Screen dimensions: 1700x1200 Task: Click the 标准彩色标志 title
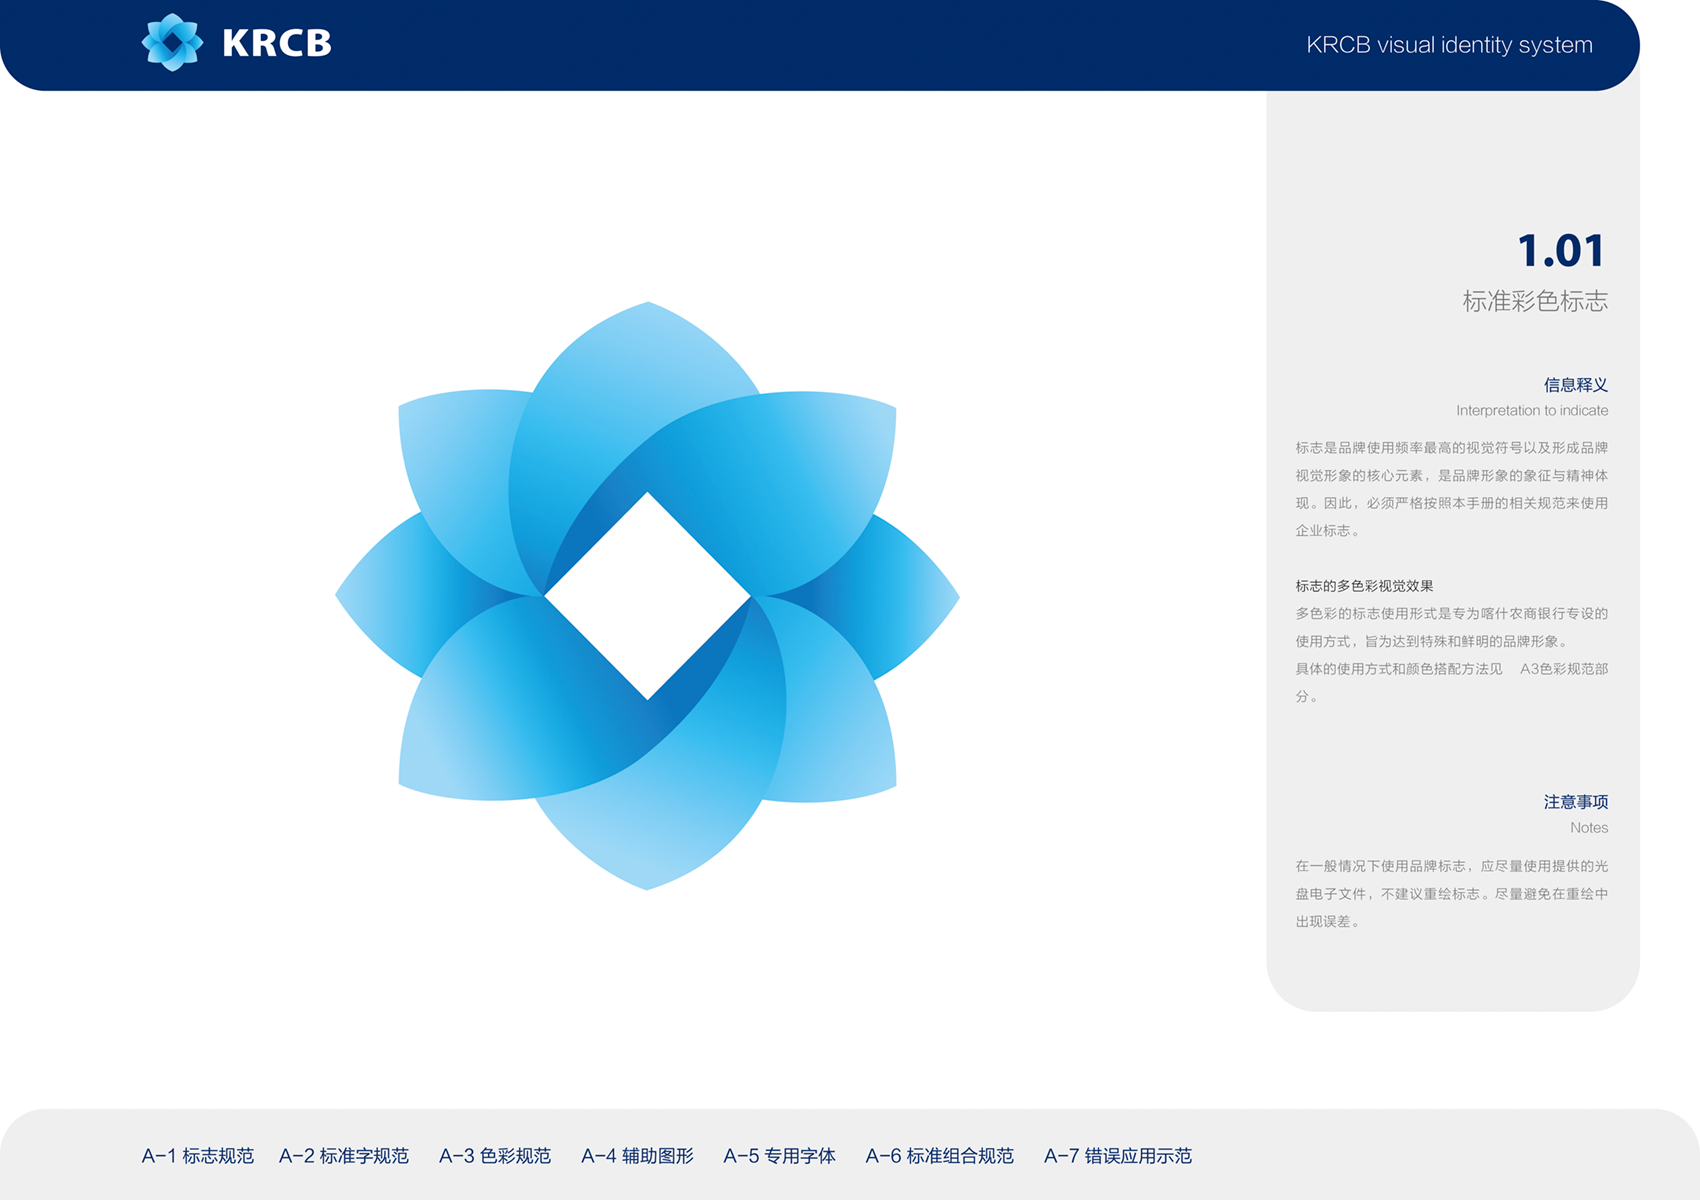[x=1535, y=301]
